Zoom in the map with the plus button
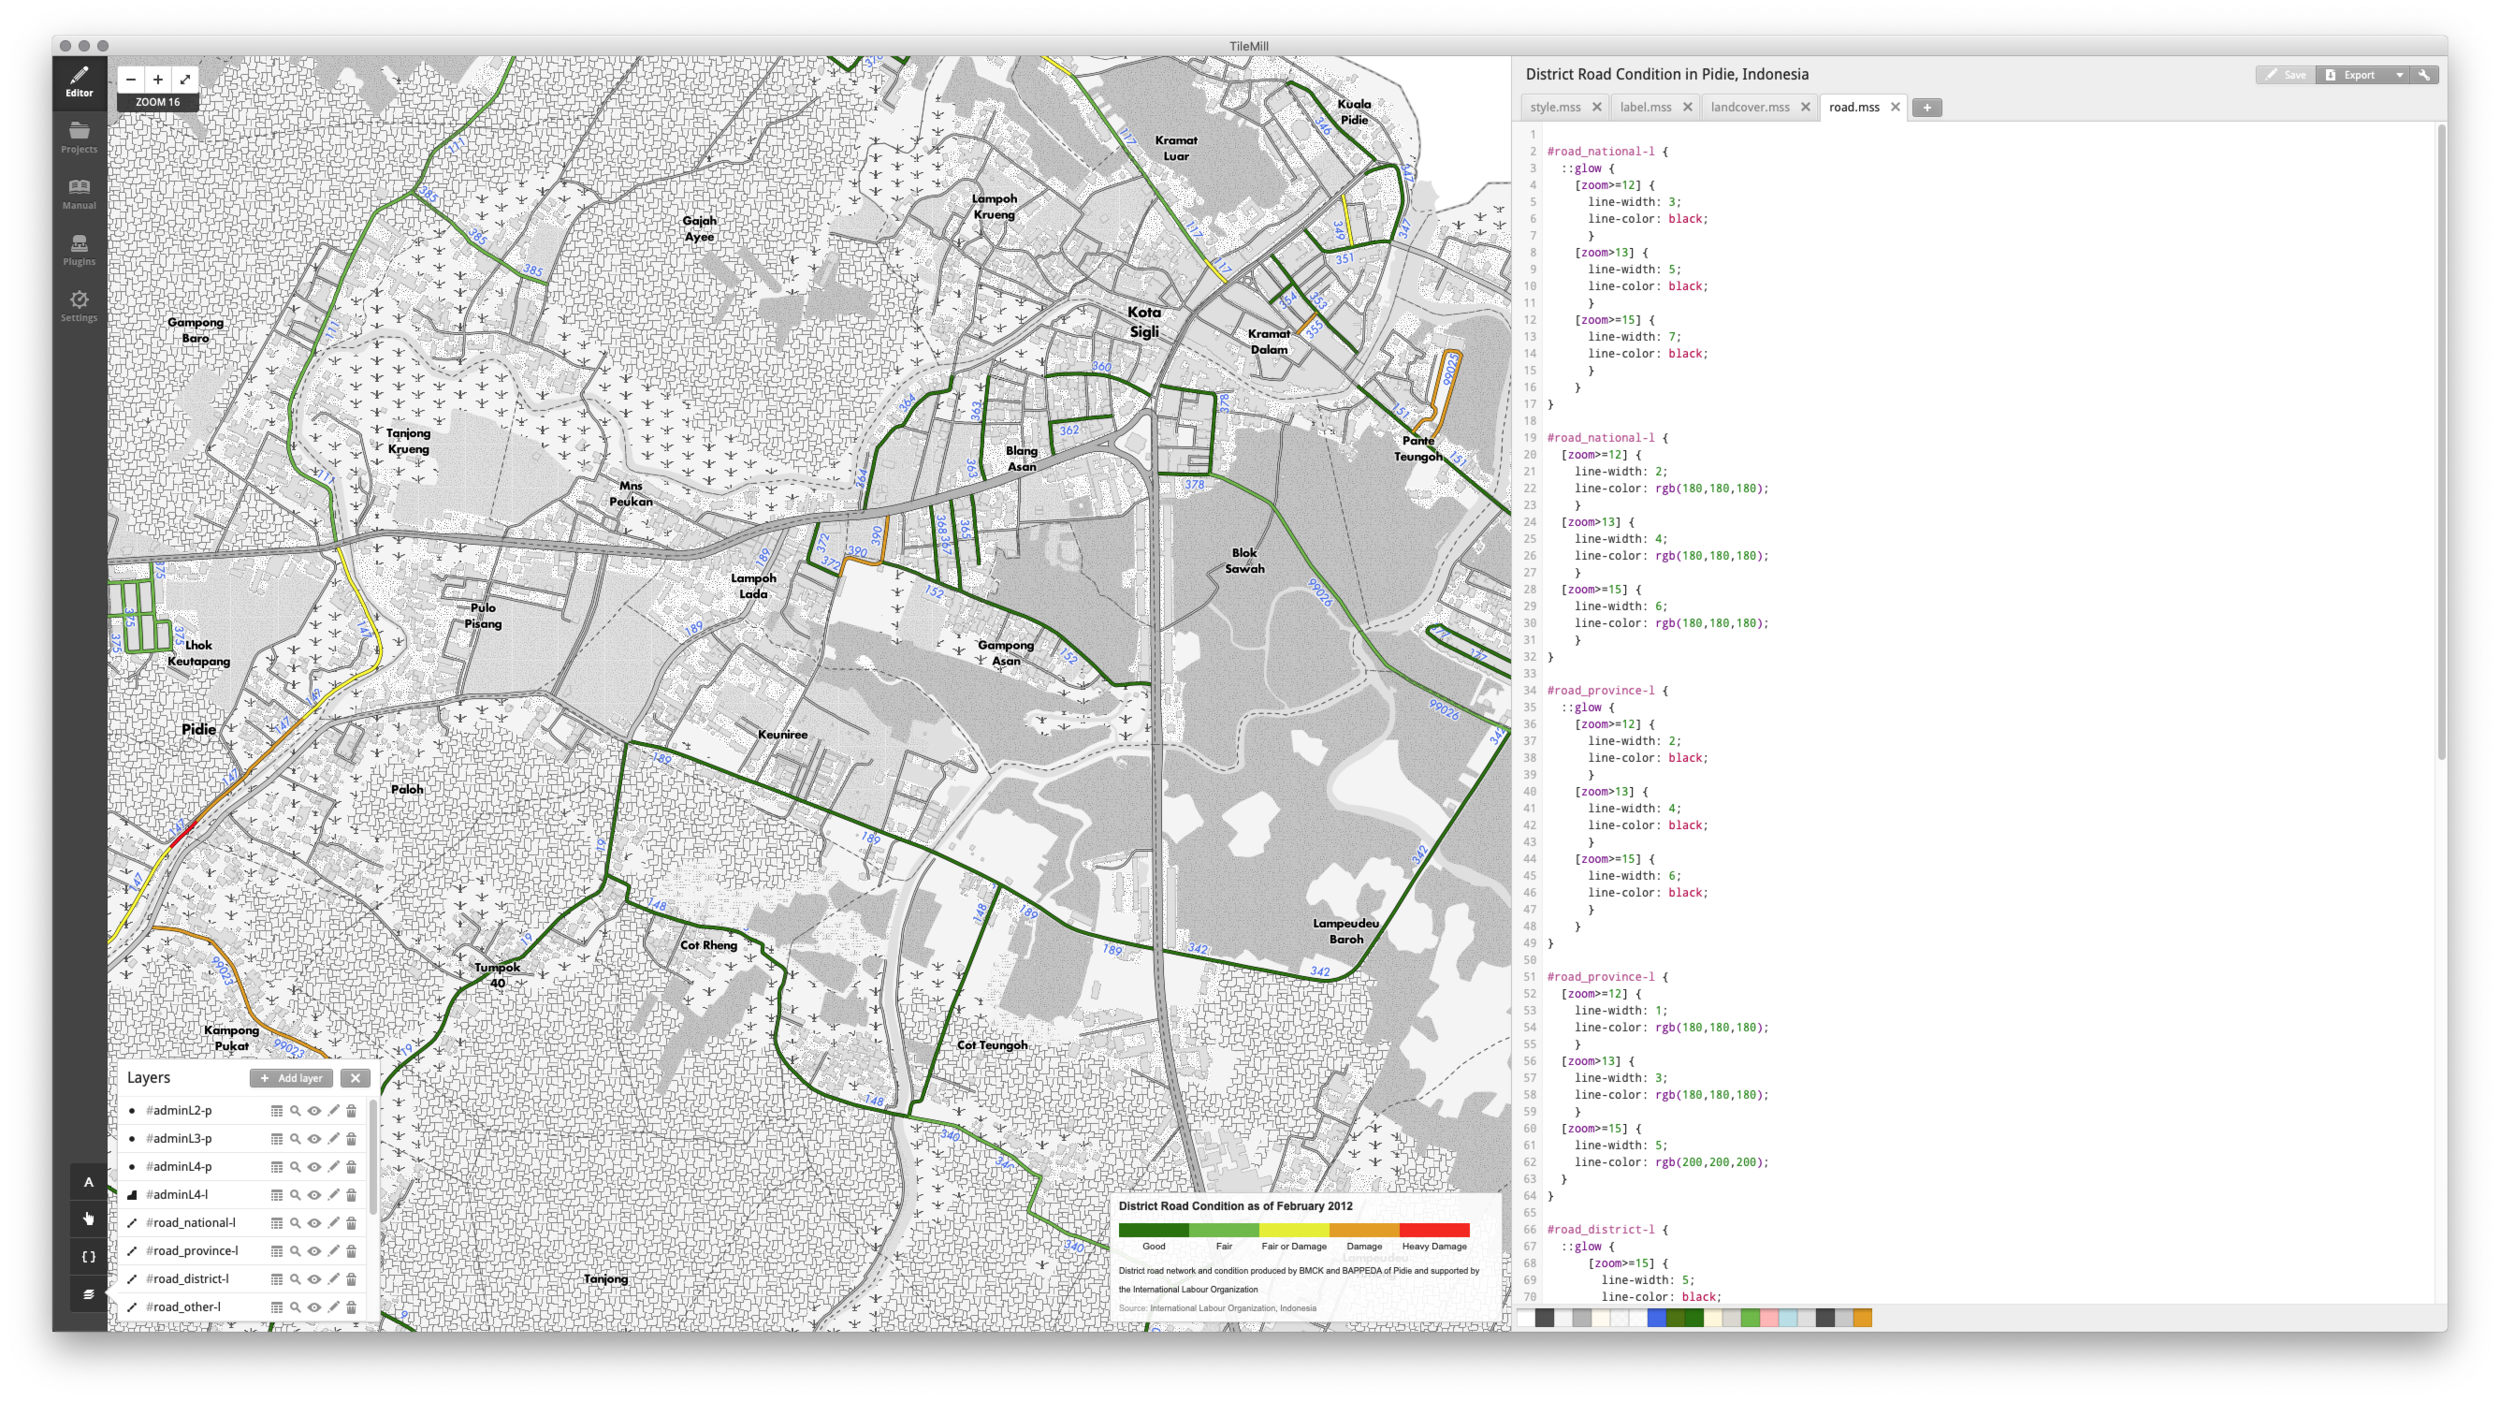This screenshot has width=2500, height=1401. coord(158,79)
